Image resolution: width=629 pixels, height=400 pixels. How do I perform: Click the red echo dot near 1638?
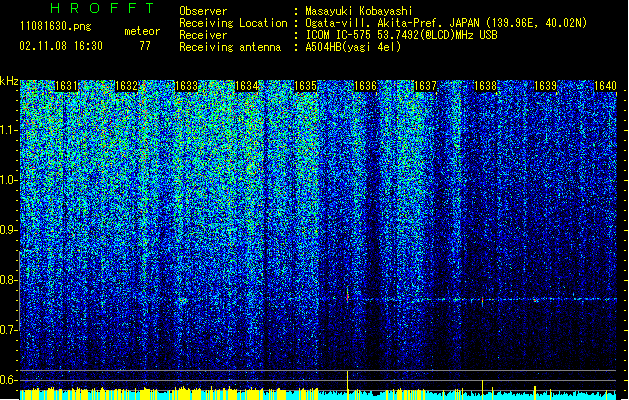click(x=482, y=301)
